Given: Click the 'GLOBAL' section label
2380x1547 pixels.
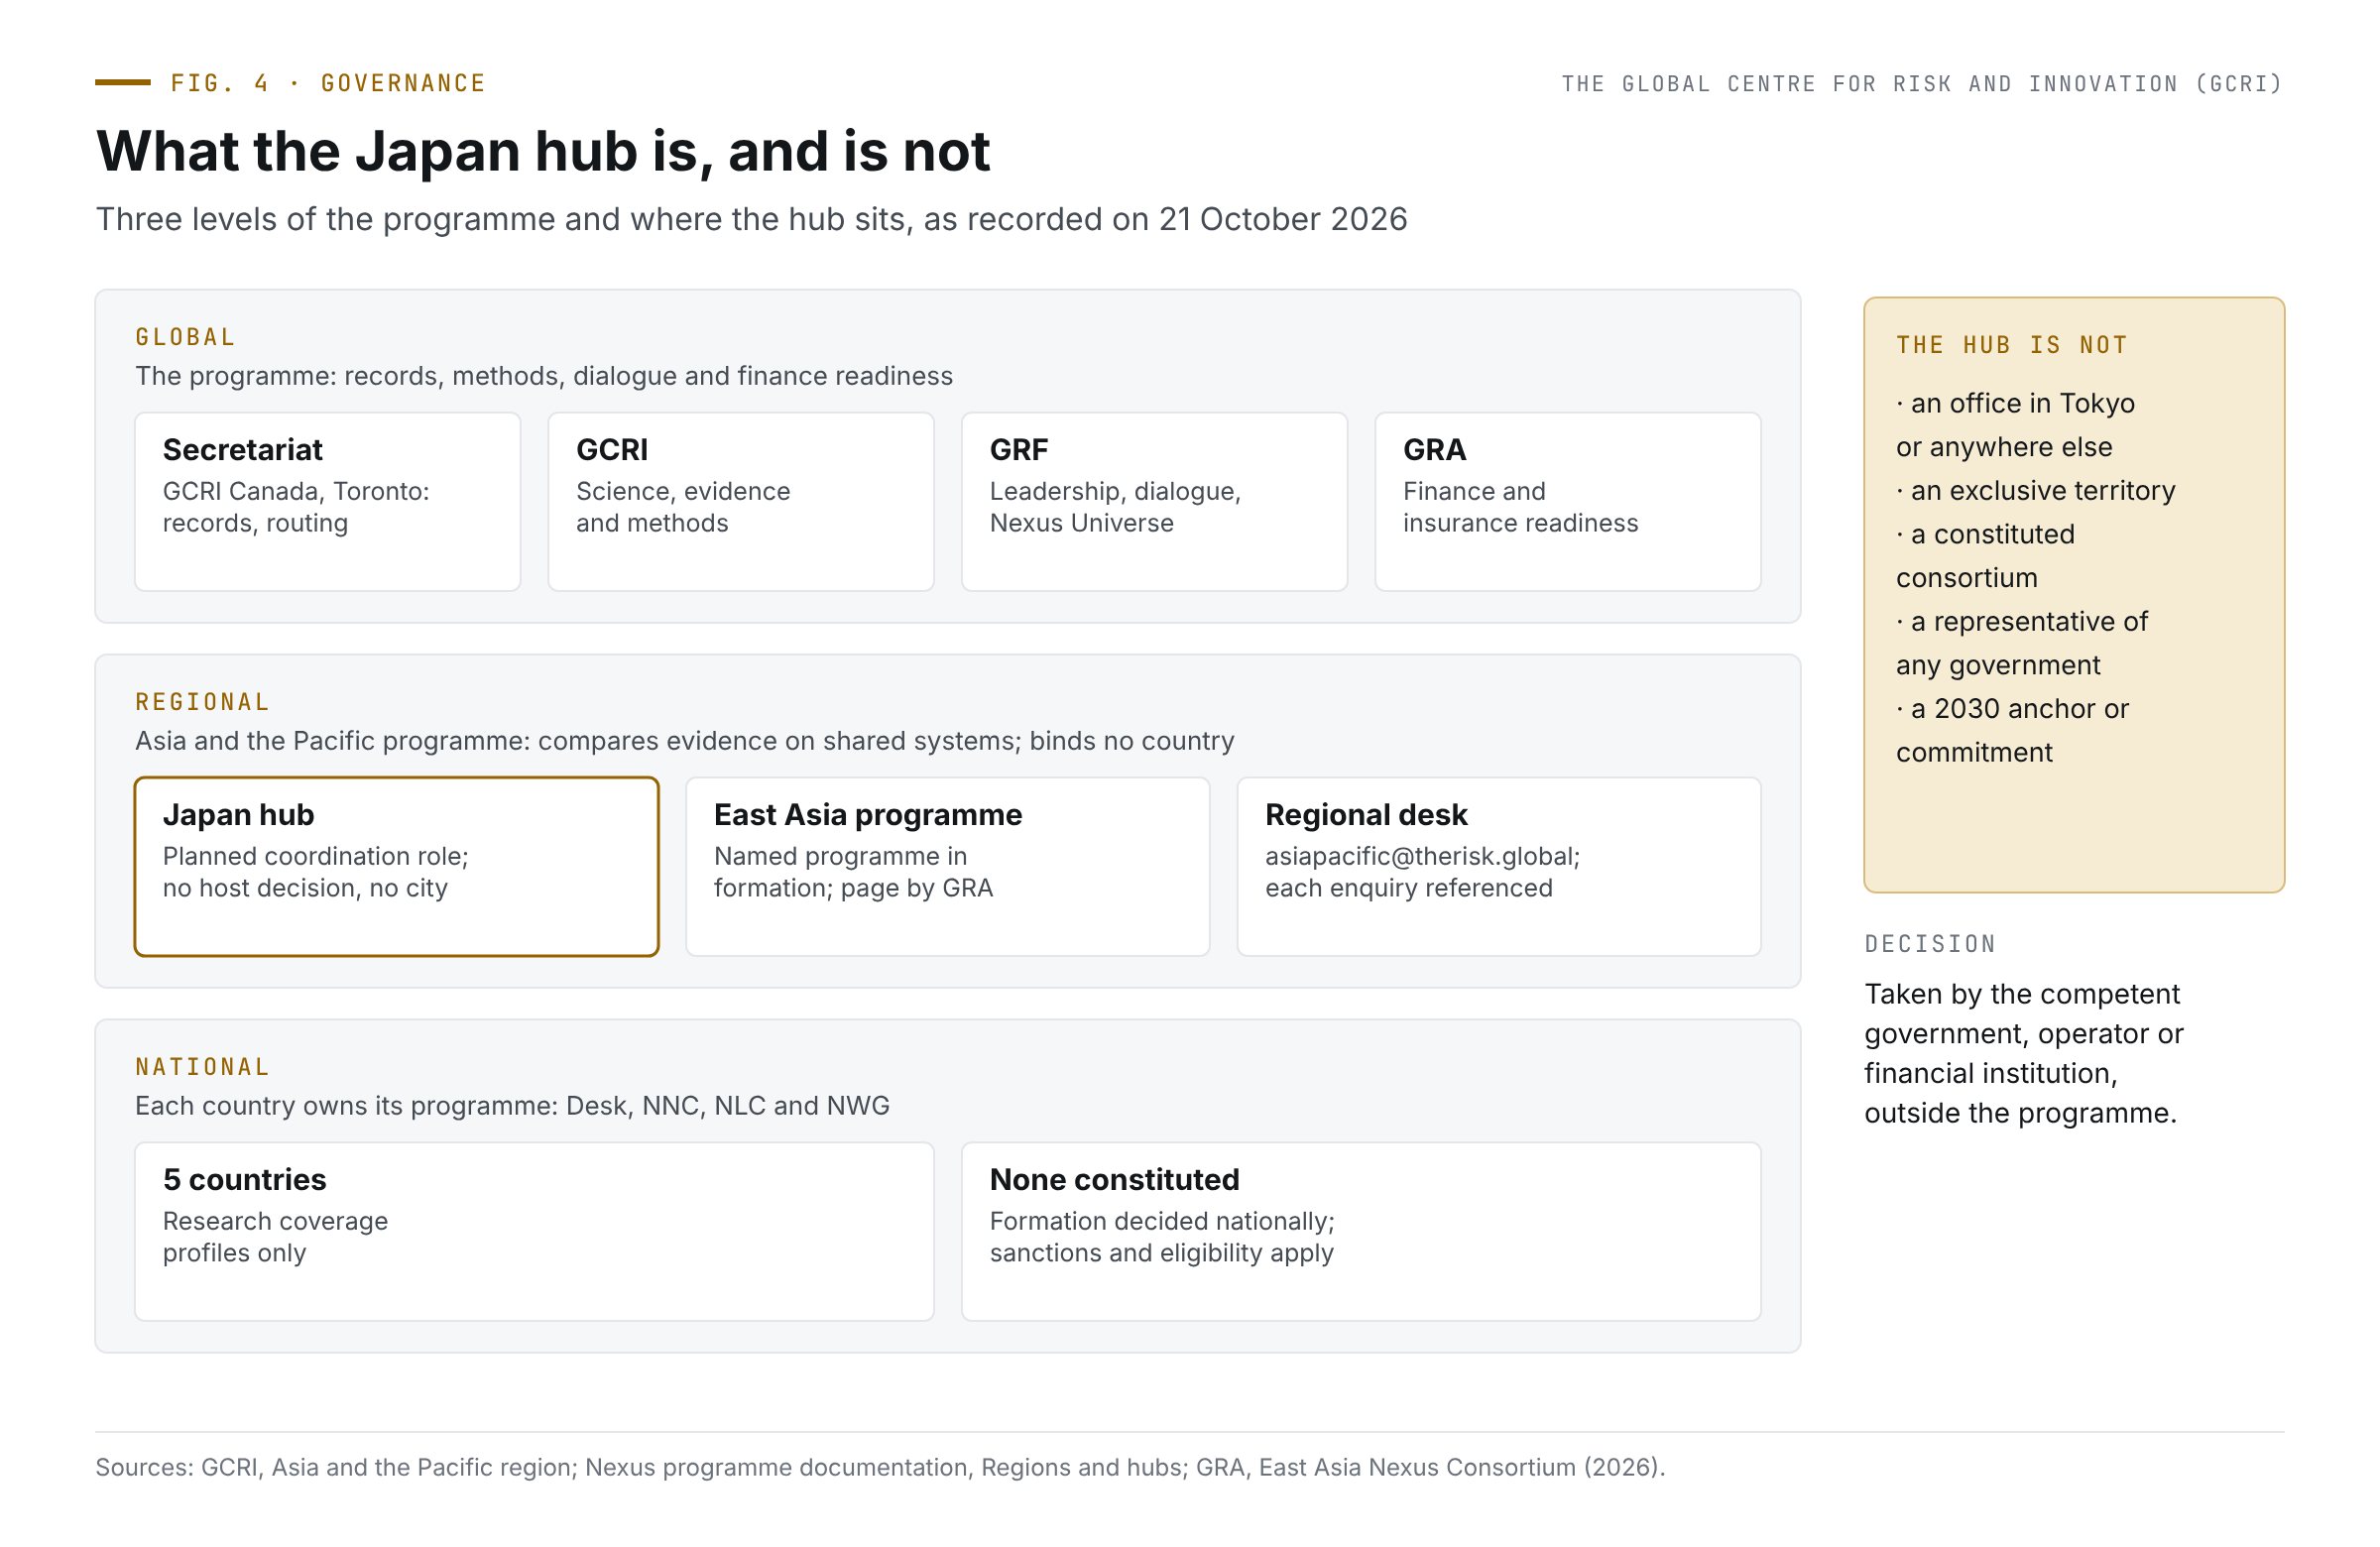Looking at the screenshot, I should [185, 337].
